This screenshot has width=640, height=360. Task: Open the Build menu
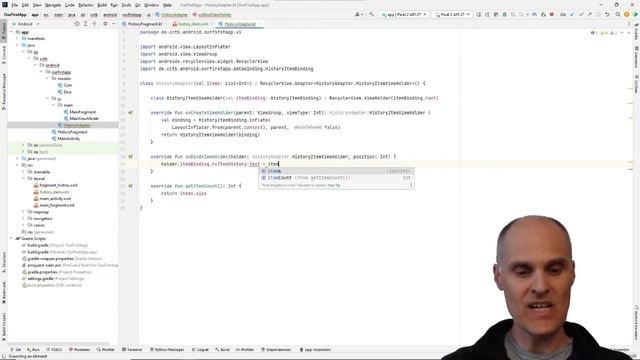(102, 5)
